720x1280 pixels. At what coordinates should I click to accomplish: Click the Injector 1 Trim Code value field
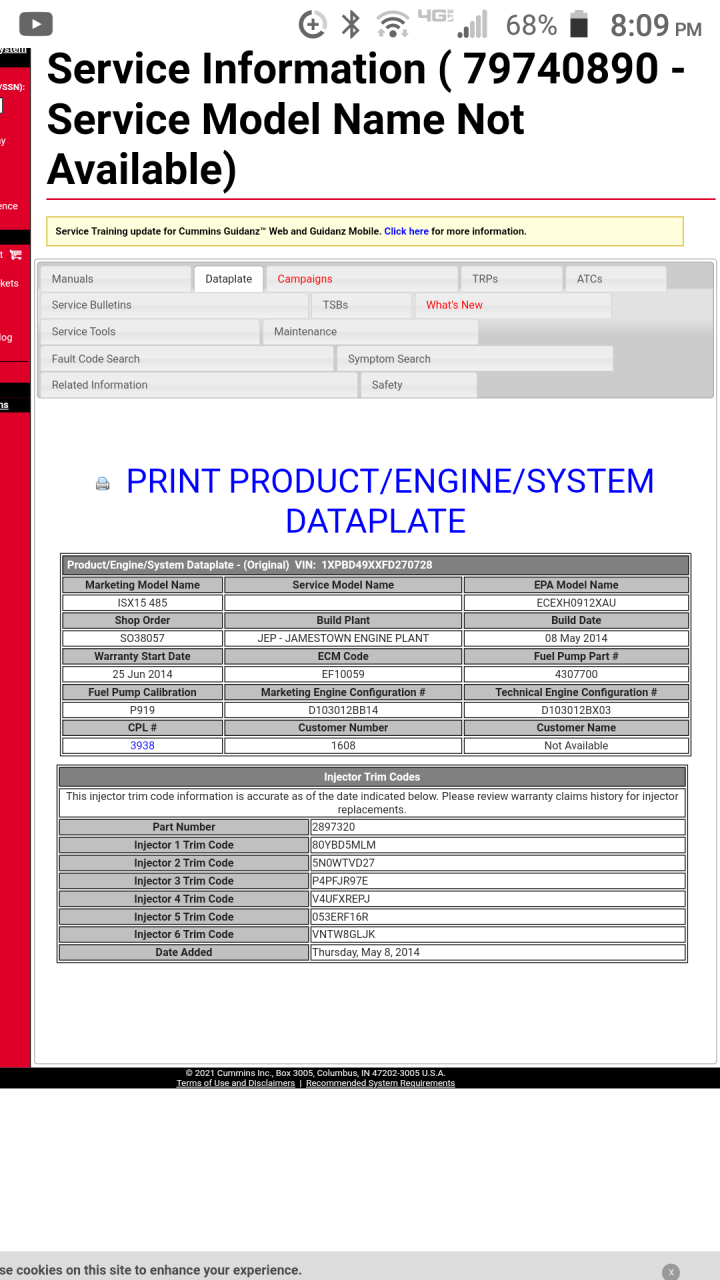tap(497, 845)
